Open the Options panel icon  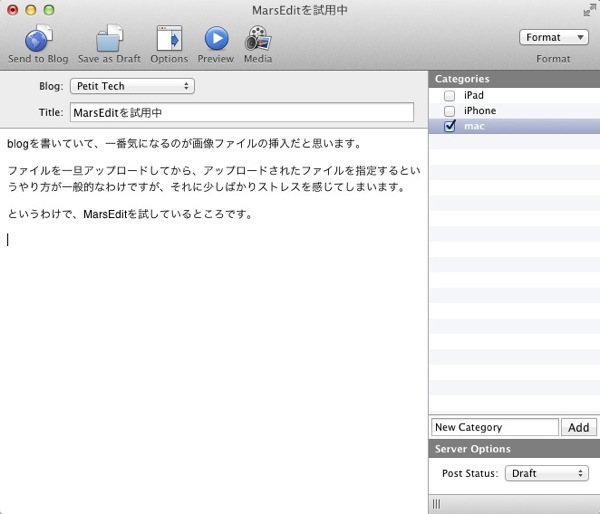click(x=169, y=38)
